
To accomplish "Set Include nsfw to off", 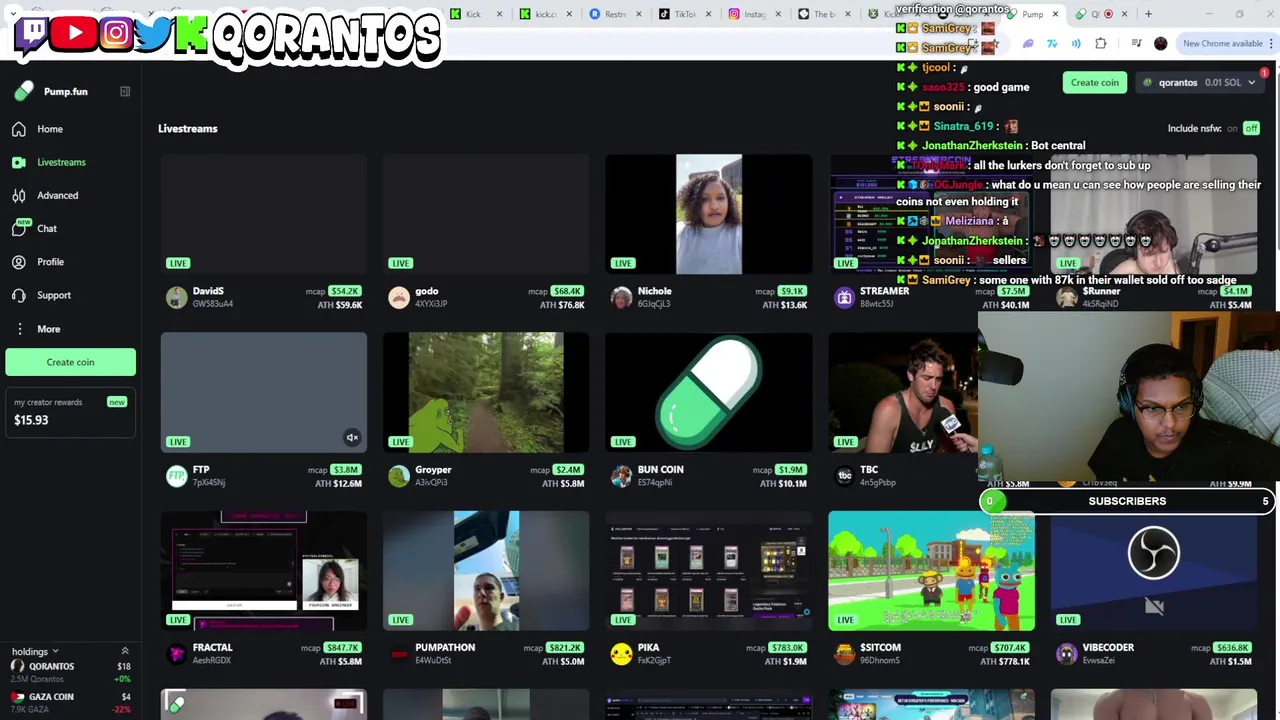I will 1251,128.
